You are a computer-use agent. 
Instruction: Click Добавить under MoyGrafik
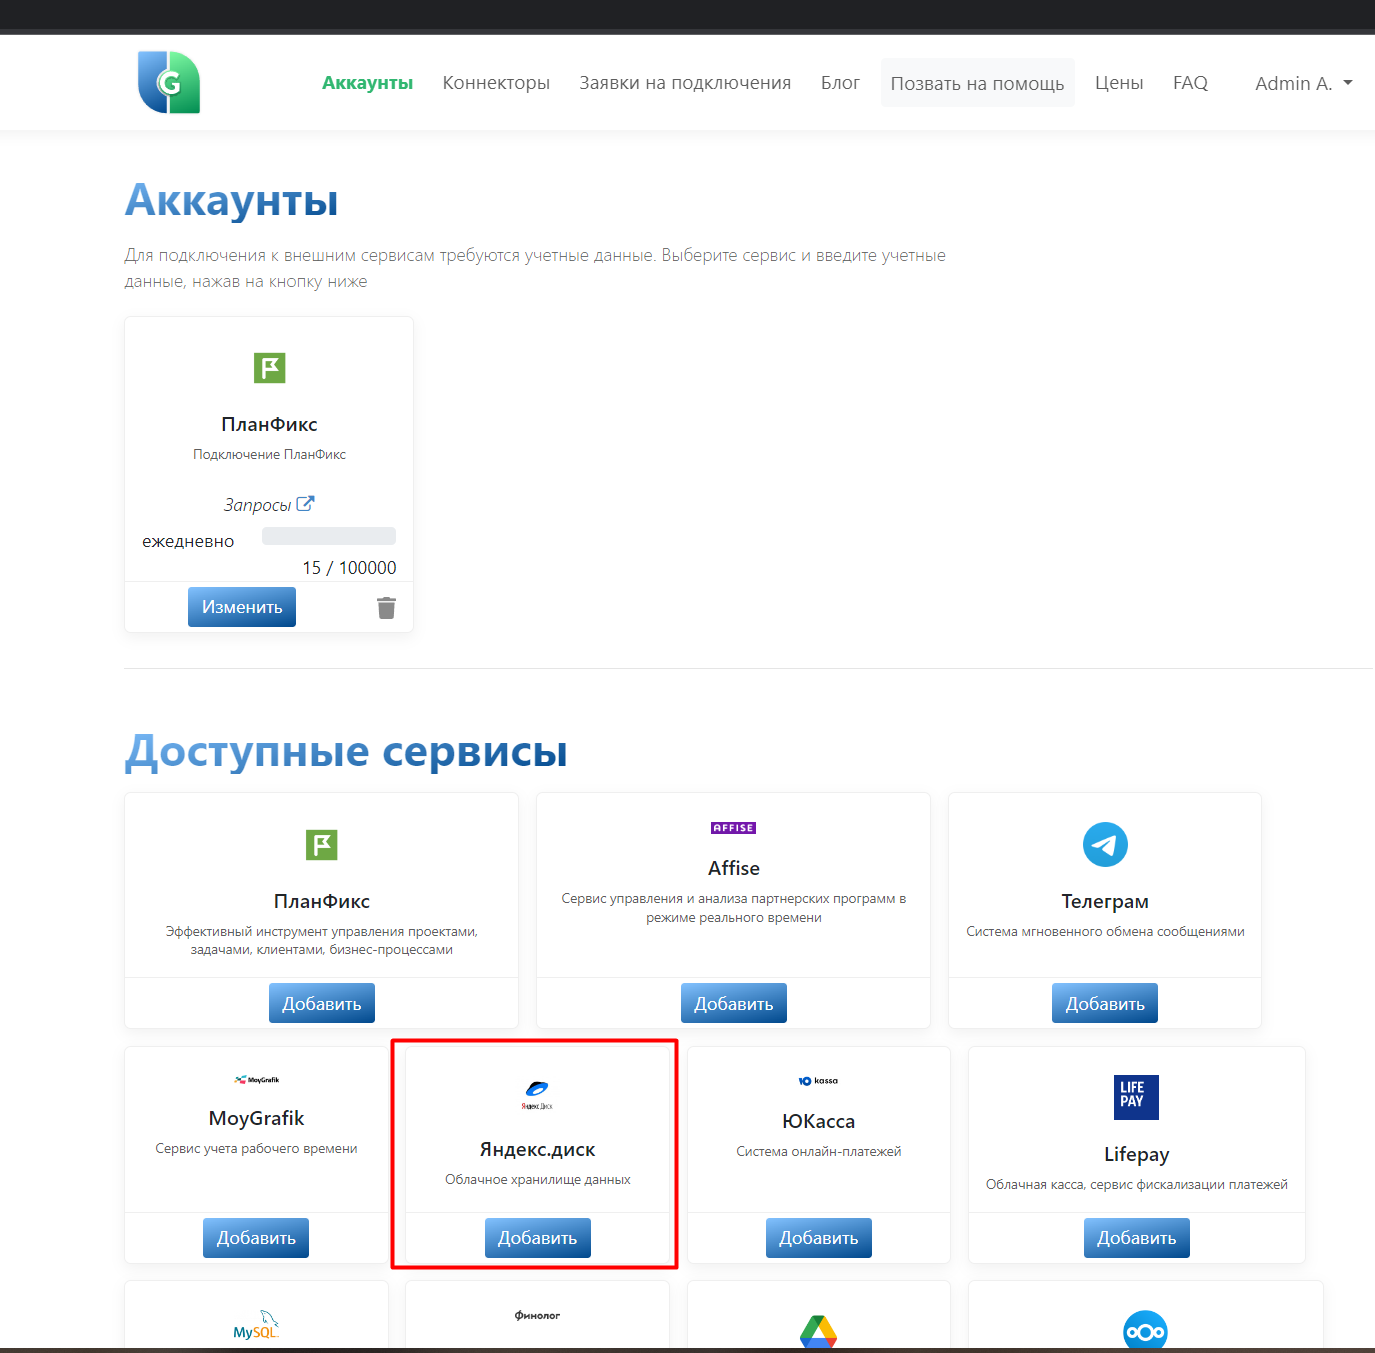pos(256,1238)
